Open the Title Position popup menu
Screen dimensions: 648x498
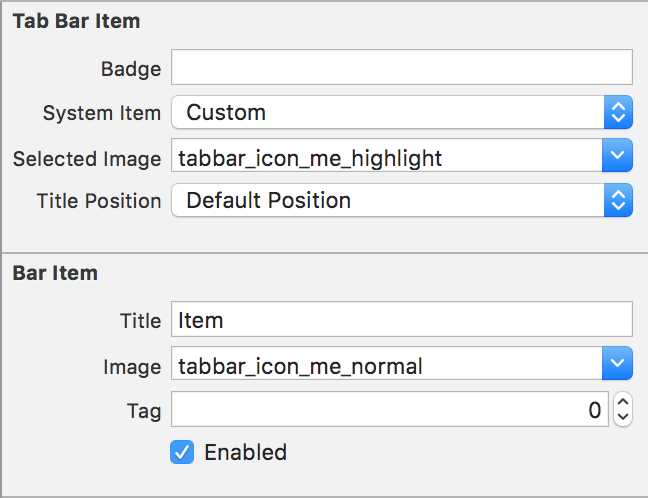pos(402,201)
